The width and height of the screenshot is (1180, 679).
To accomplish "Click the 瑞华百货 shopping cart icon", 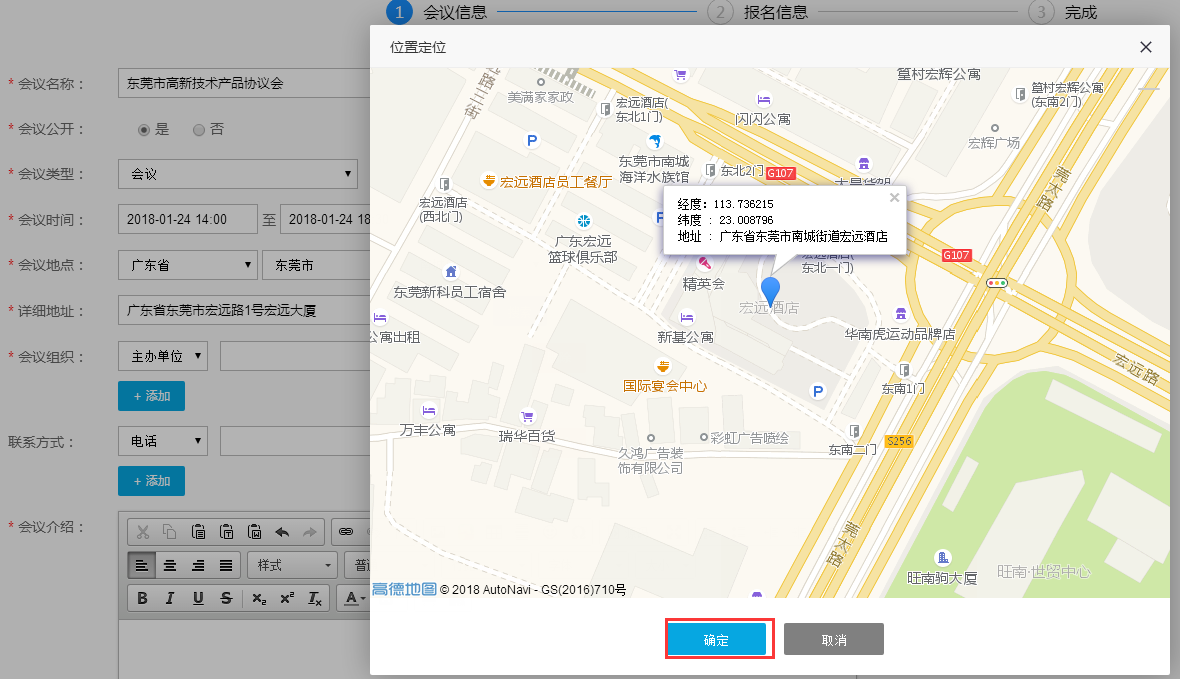I will [527, 416].
